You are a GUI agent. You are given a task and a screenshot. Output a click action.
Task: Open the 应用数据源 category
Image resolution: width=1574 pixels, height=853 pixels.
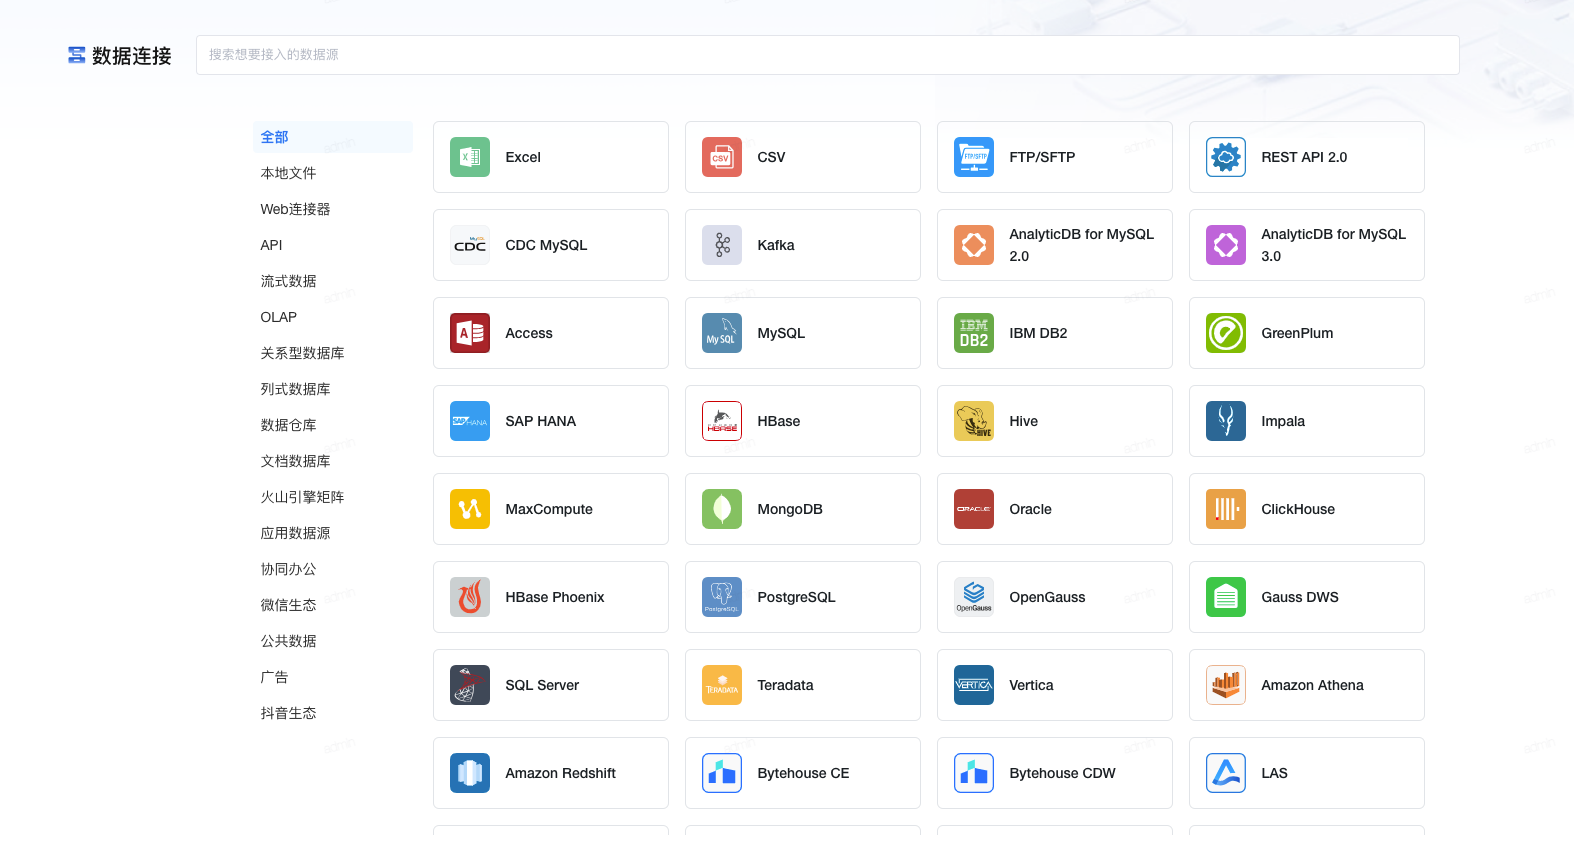coord(333,533)
